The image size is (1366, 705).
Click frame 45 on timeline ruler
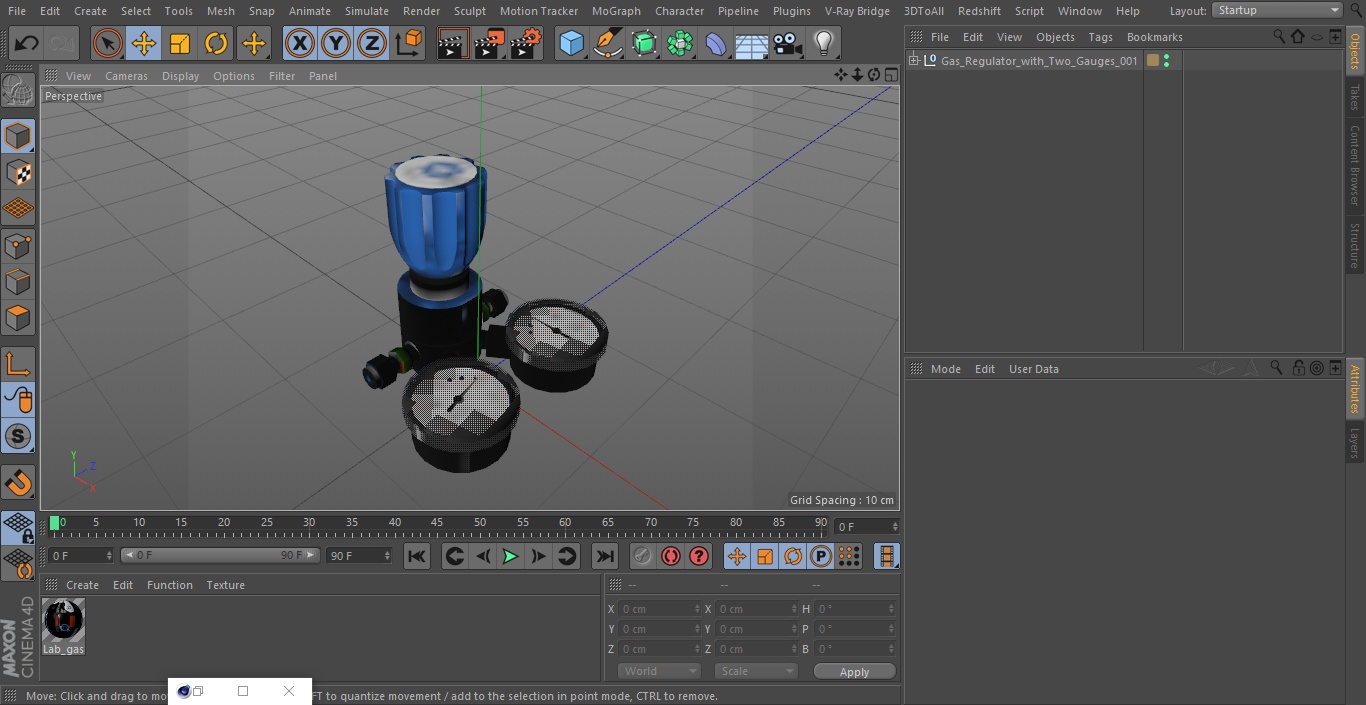[x=437, y=523]
